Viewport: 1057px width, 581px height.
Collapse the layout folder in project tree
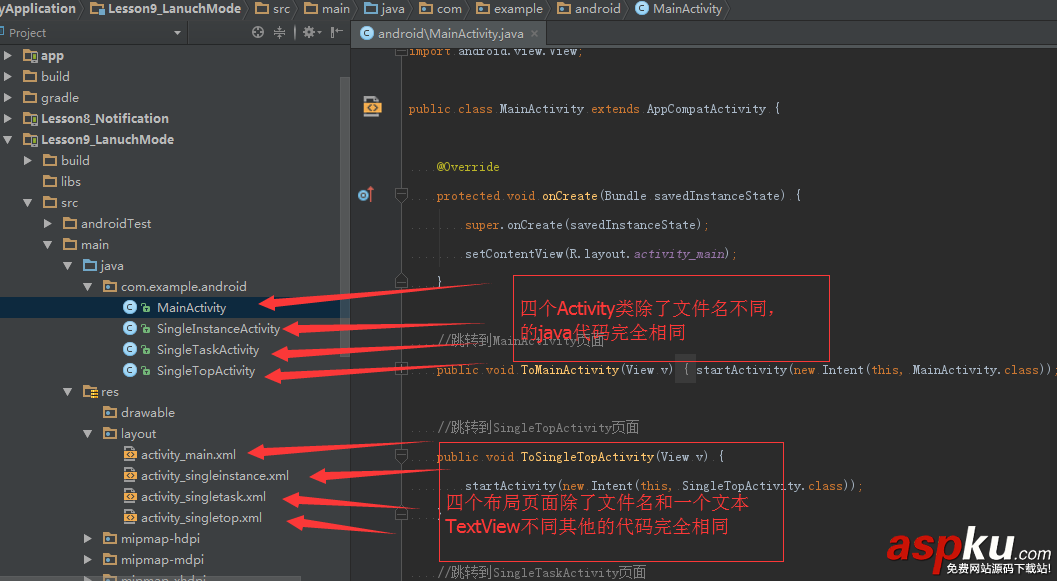pyautogui.click(x=87, y=433)
